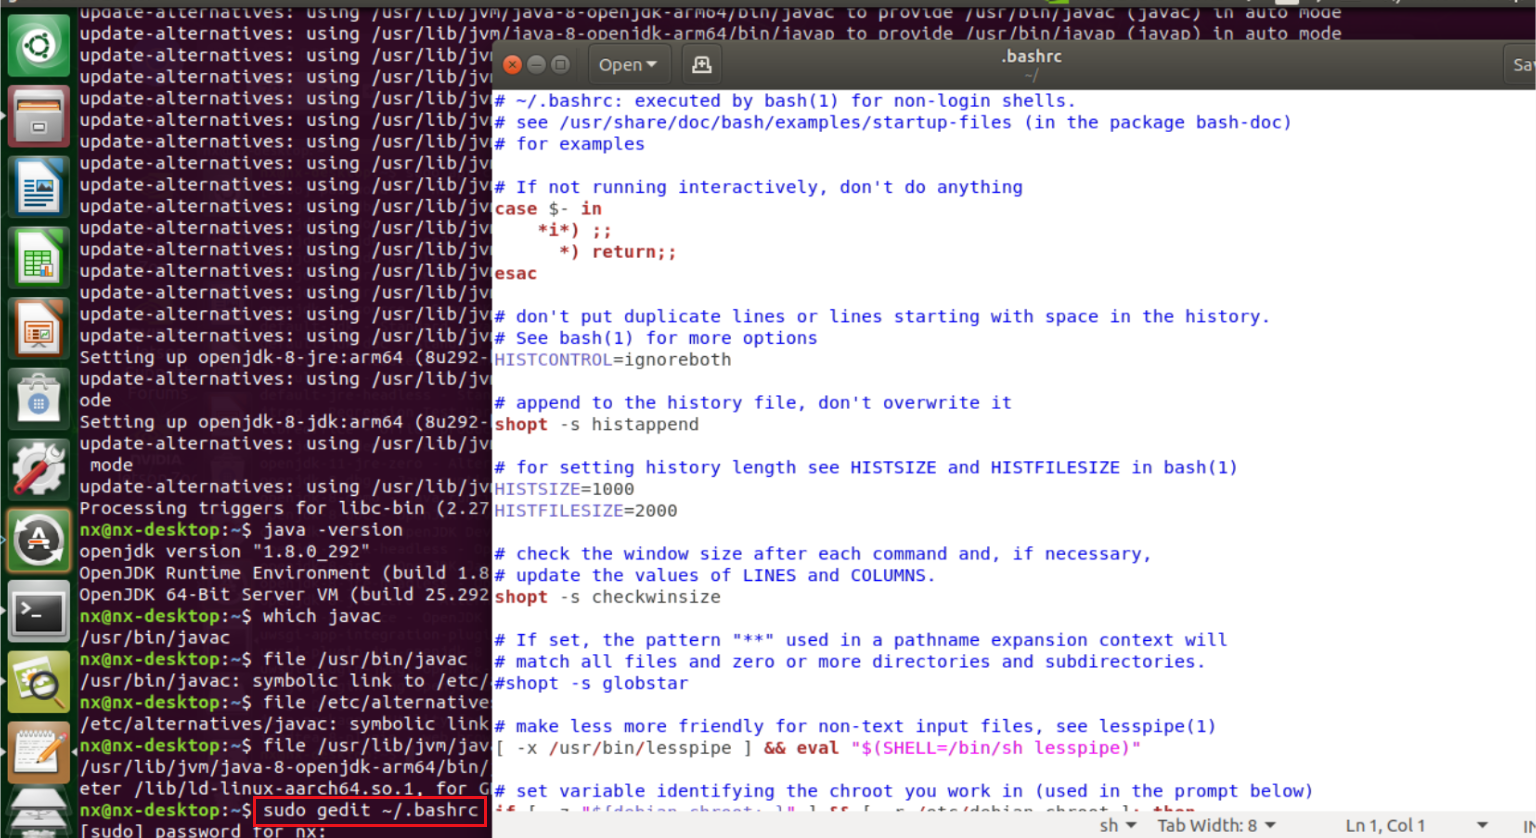Switch to Terminal via the dock icon
The image size is (1536, 838).
click(x=39, y=611)
